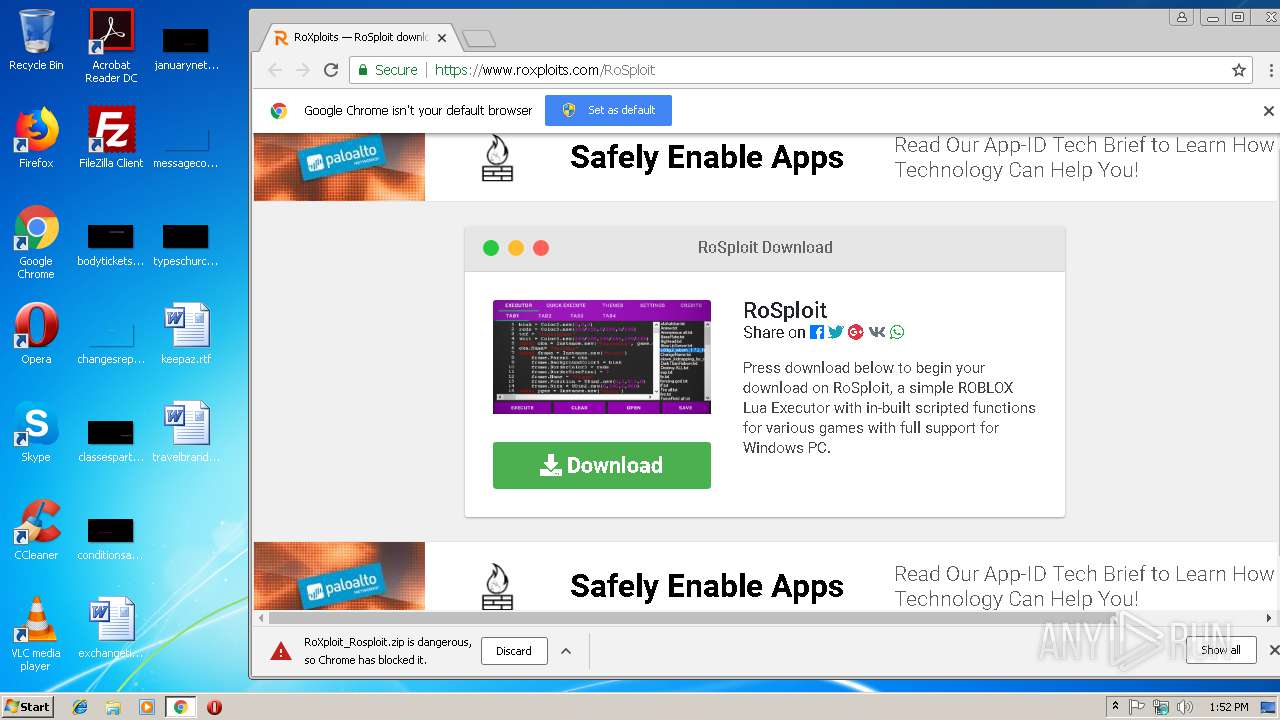The image size is (1280, 720).
Task: Close the downloads shelf
Action: [x=1273, y=650]
